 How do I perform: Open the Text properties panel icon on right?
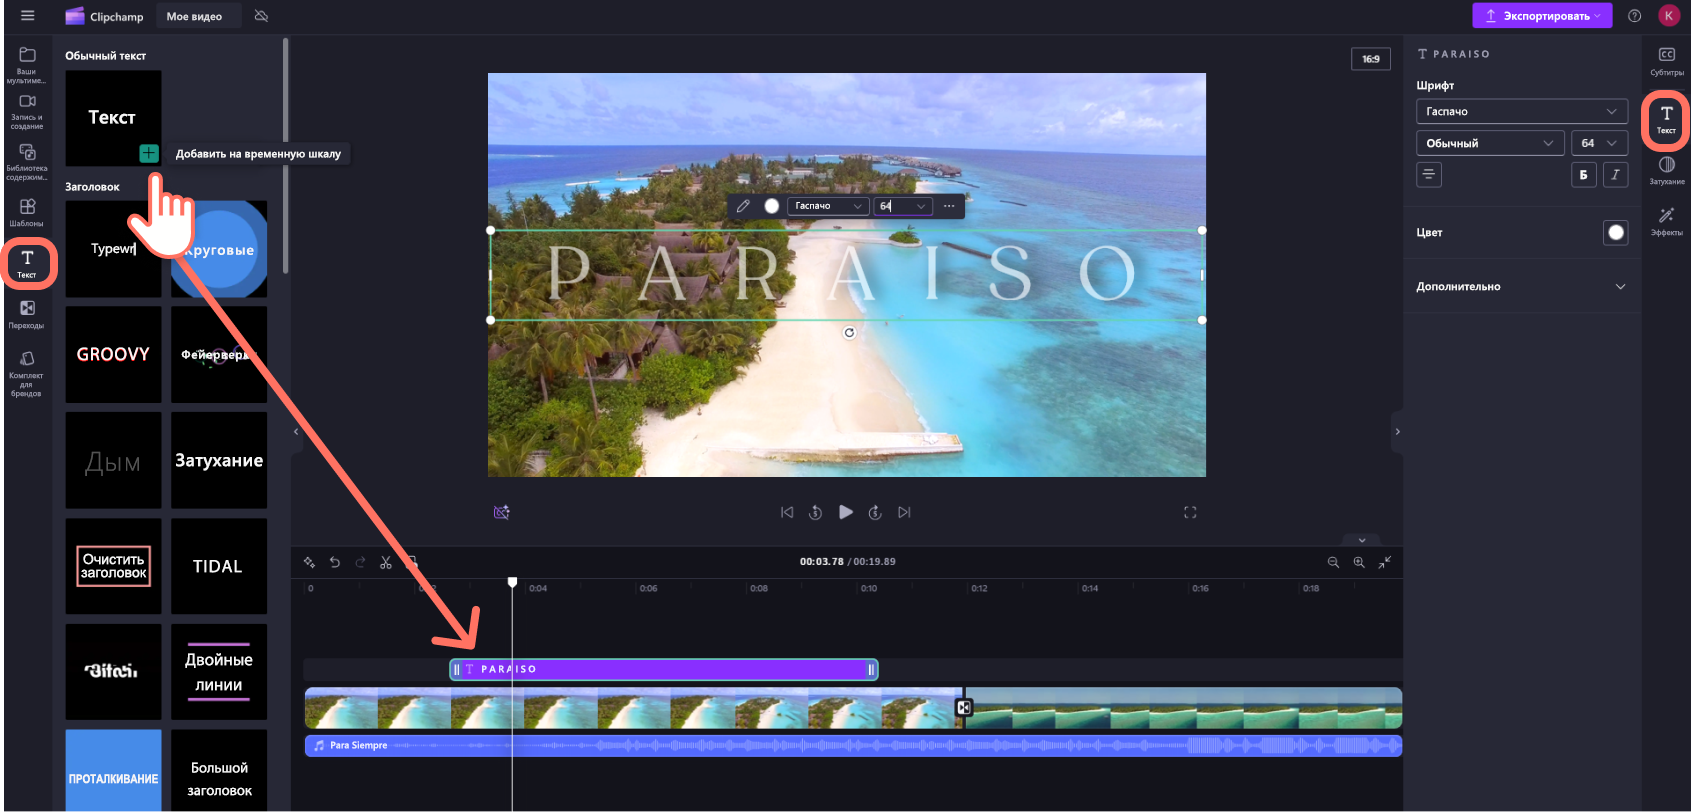(1667, 120)
